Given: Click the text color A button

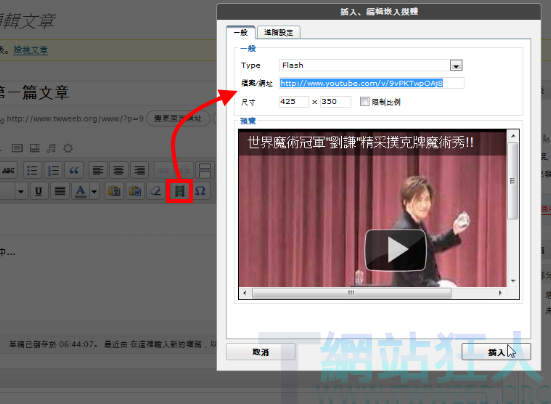Looking at the screenshot, I should pos(80,191).
